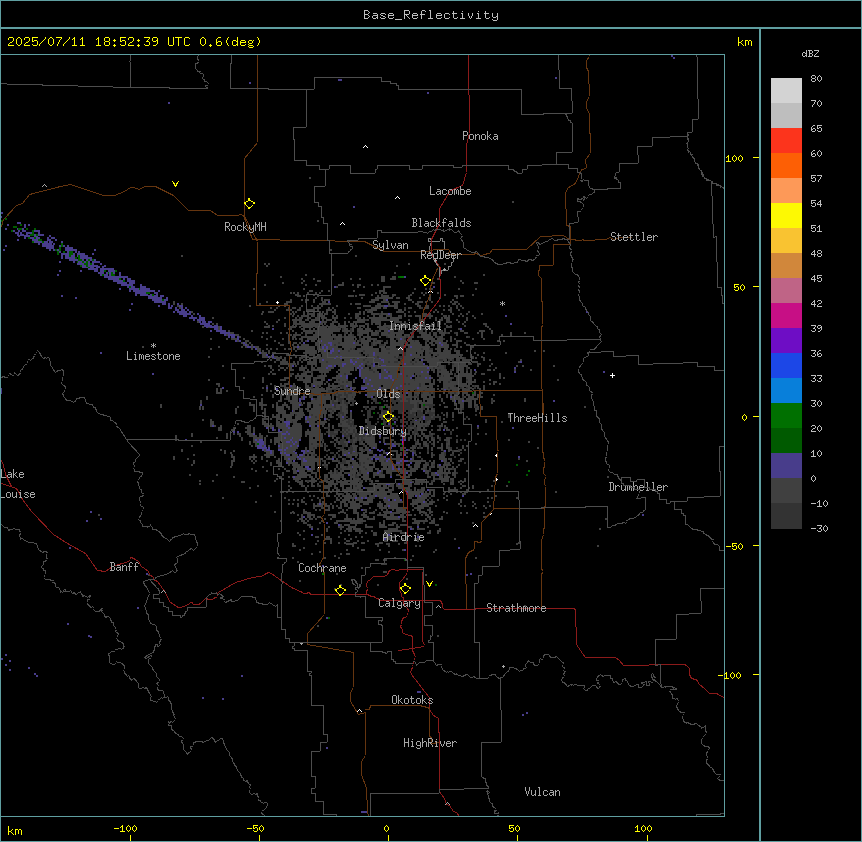Click the -100 tick on vertical axis
This screenshot has height=842, width=862.
[731, 675]
